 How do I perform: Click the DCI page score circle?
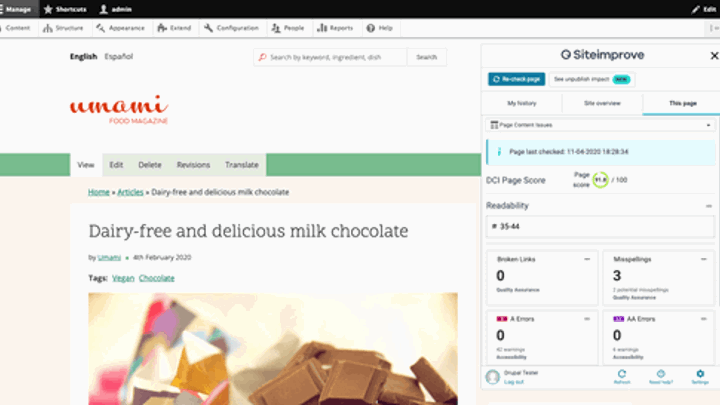point(600,180)
